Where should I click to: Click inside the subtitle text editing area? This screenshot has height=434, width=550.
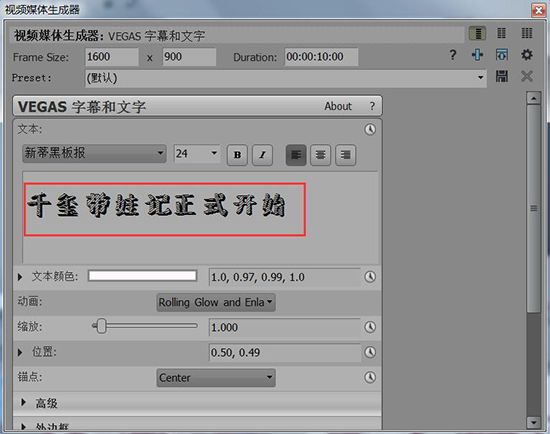[200, 218]
